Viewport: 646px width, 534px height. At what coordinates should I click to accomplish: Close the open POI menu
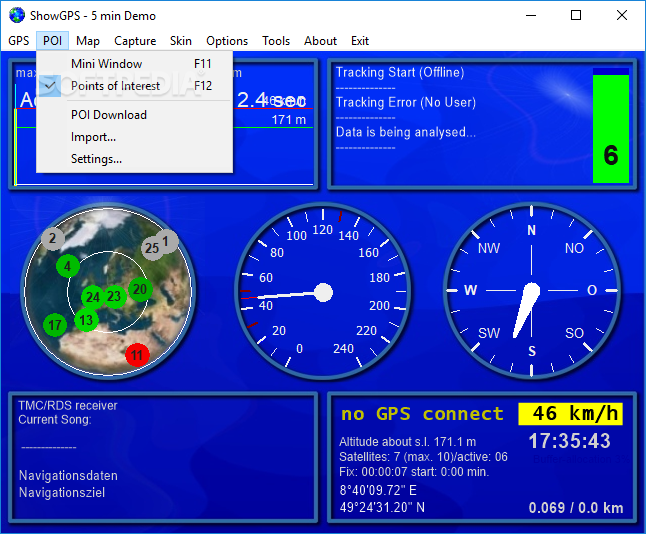(52, 41)
